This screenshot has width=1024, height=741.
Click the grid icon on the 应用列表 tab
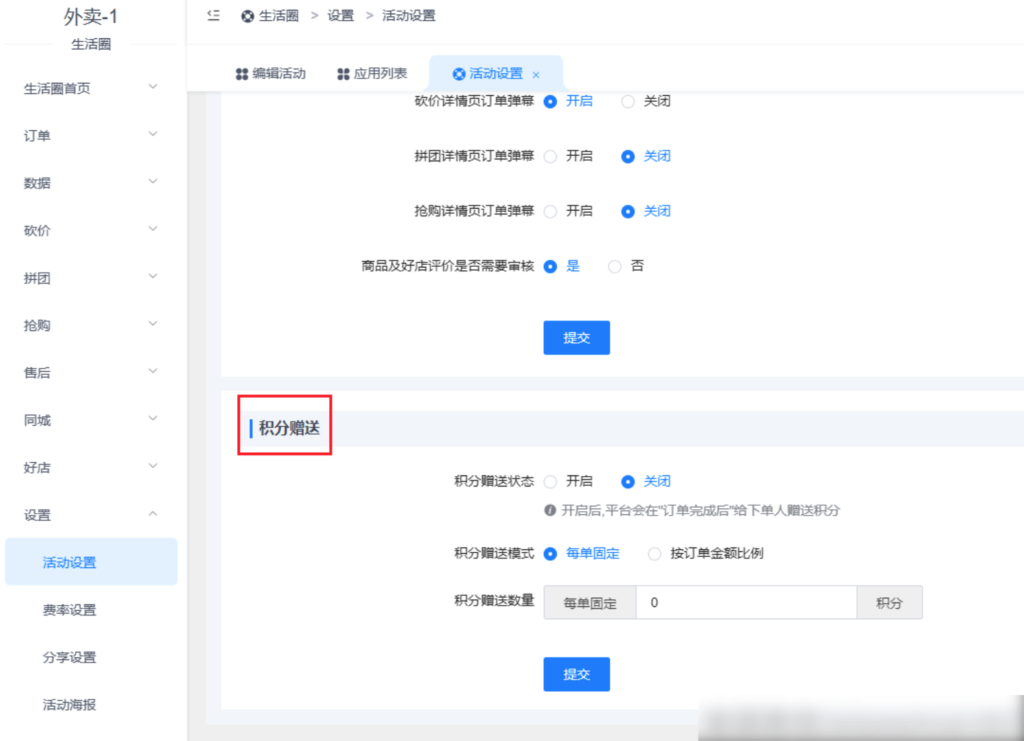click(x=341, y=72)
